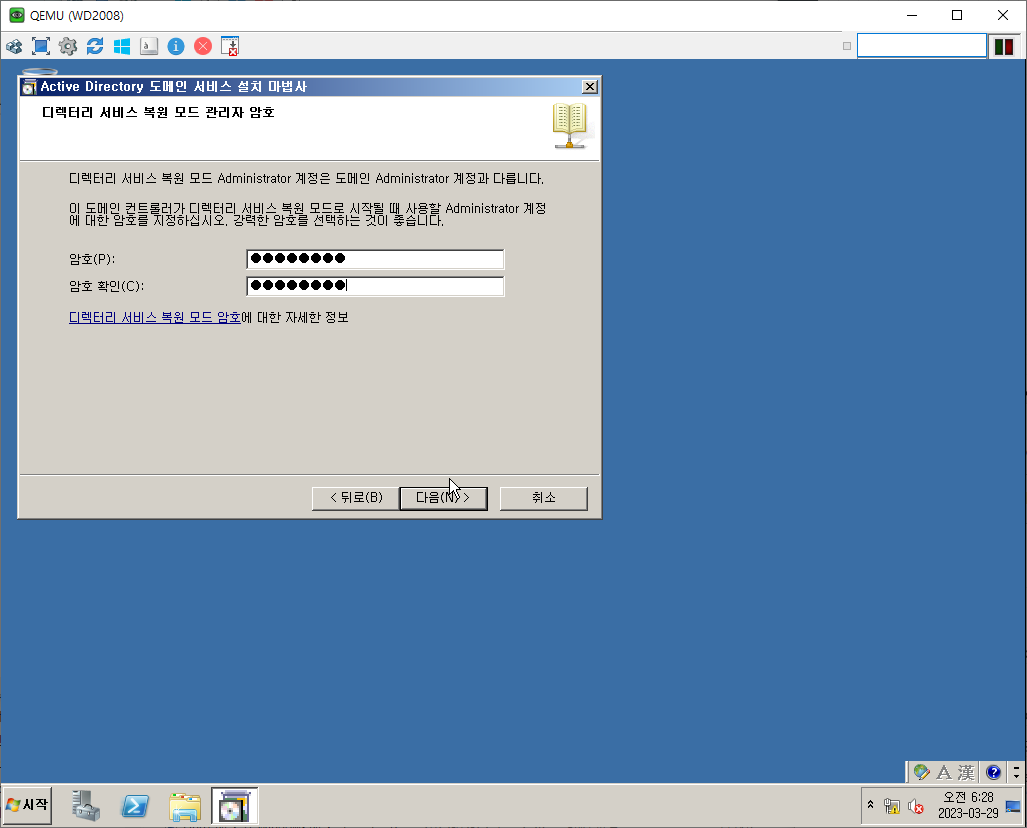Select the AD wizard taskbar button

coord(234,805)
